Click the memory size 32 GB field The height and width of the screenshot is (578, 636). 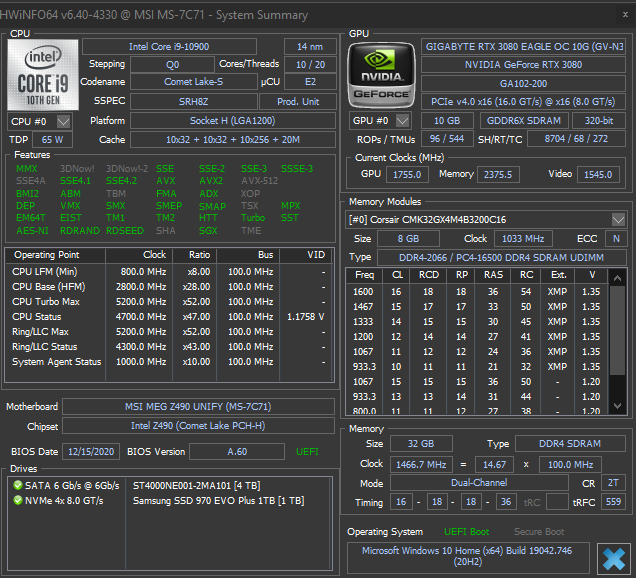pyautogui.click(x=421, y=443)
